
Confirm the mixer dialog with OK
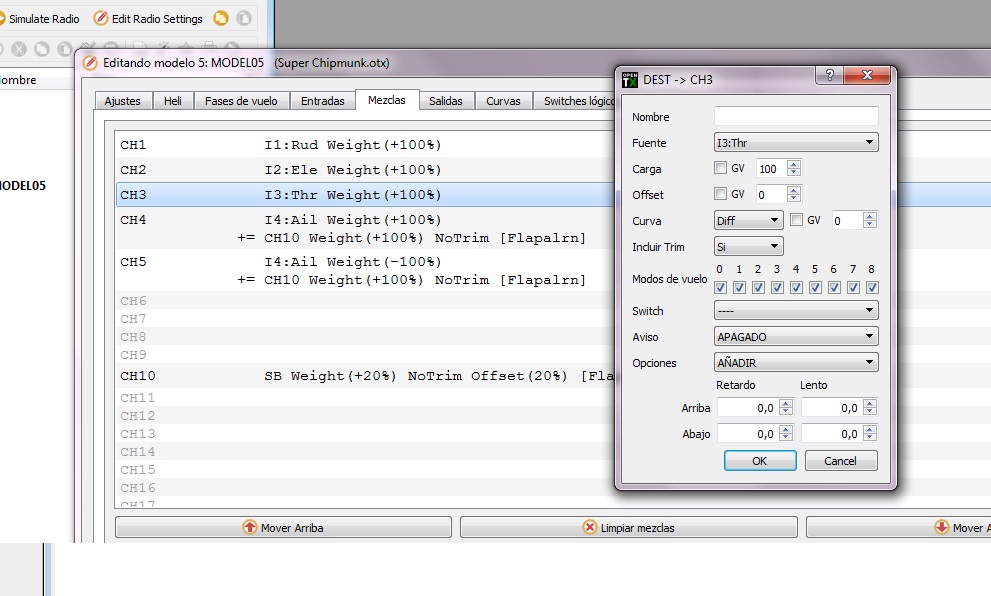point(760,461)
